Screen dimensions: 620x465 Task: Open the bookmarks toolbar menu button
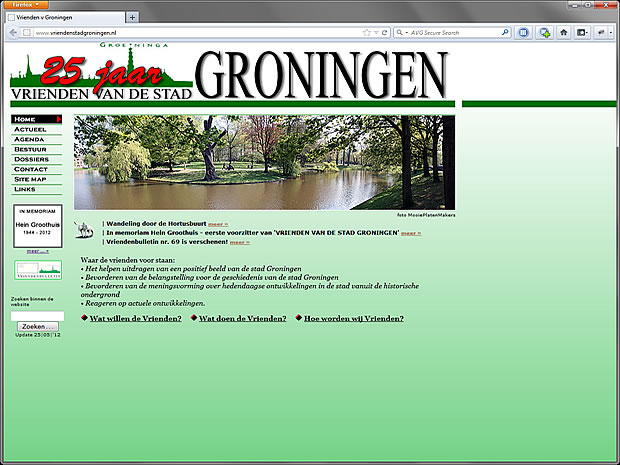coord(582,32)
